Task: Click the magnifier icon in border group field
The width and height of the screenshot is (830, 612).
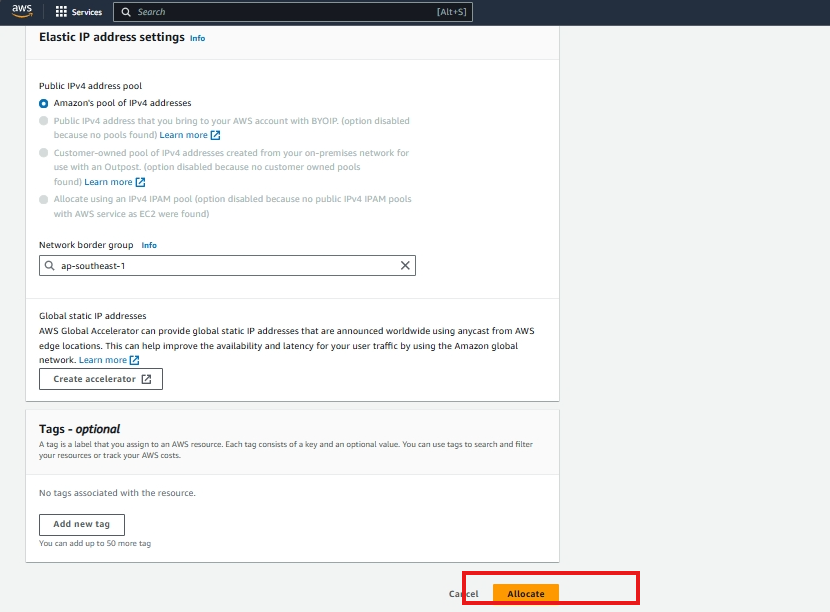Action: click(49, 266)
